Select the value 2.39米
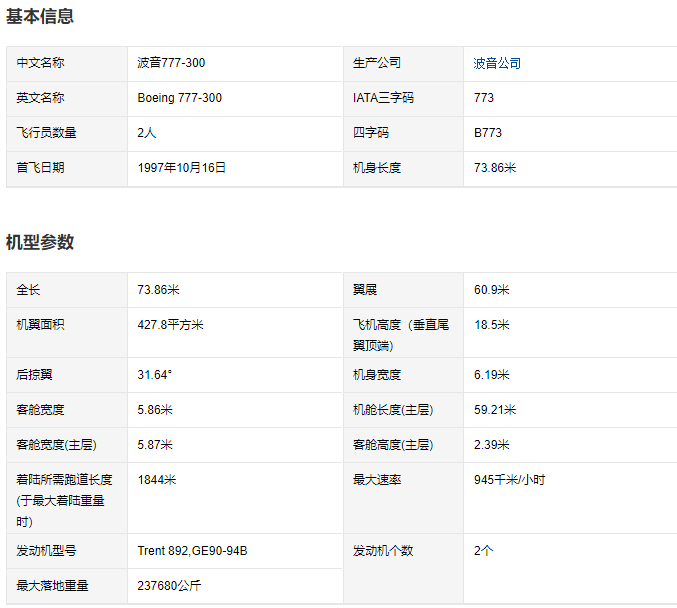This screenshot has width=677, height=608. tap(492, 445)
